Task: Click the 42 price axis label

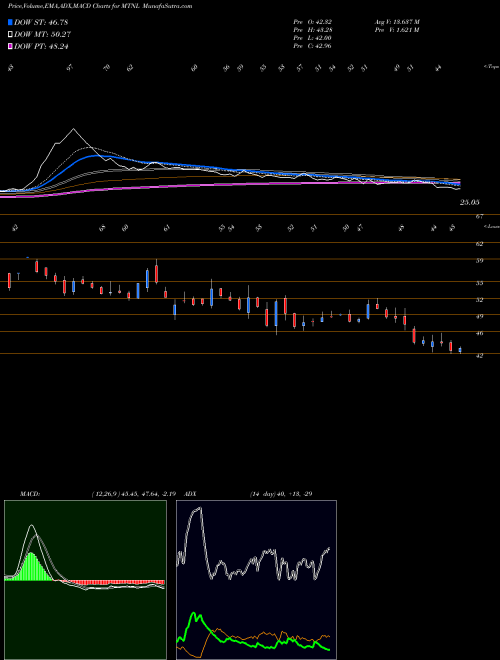Action: click(479, 355)
